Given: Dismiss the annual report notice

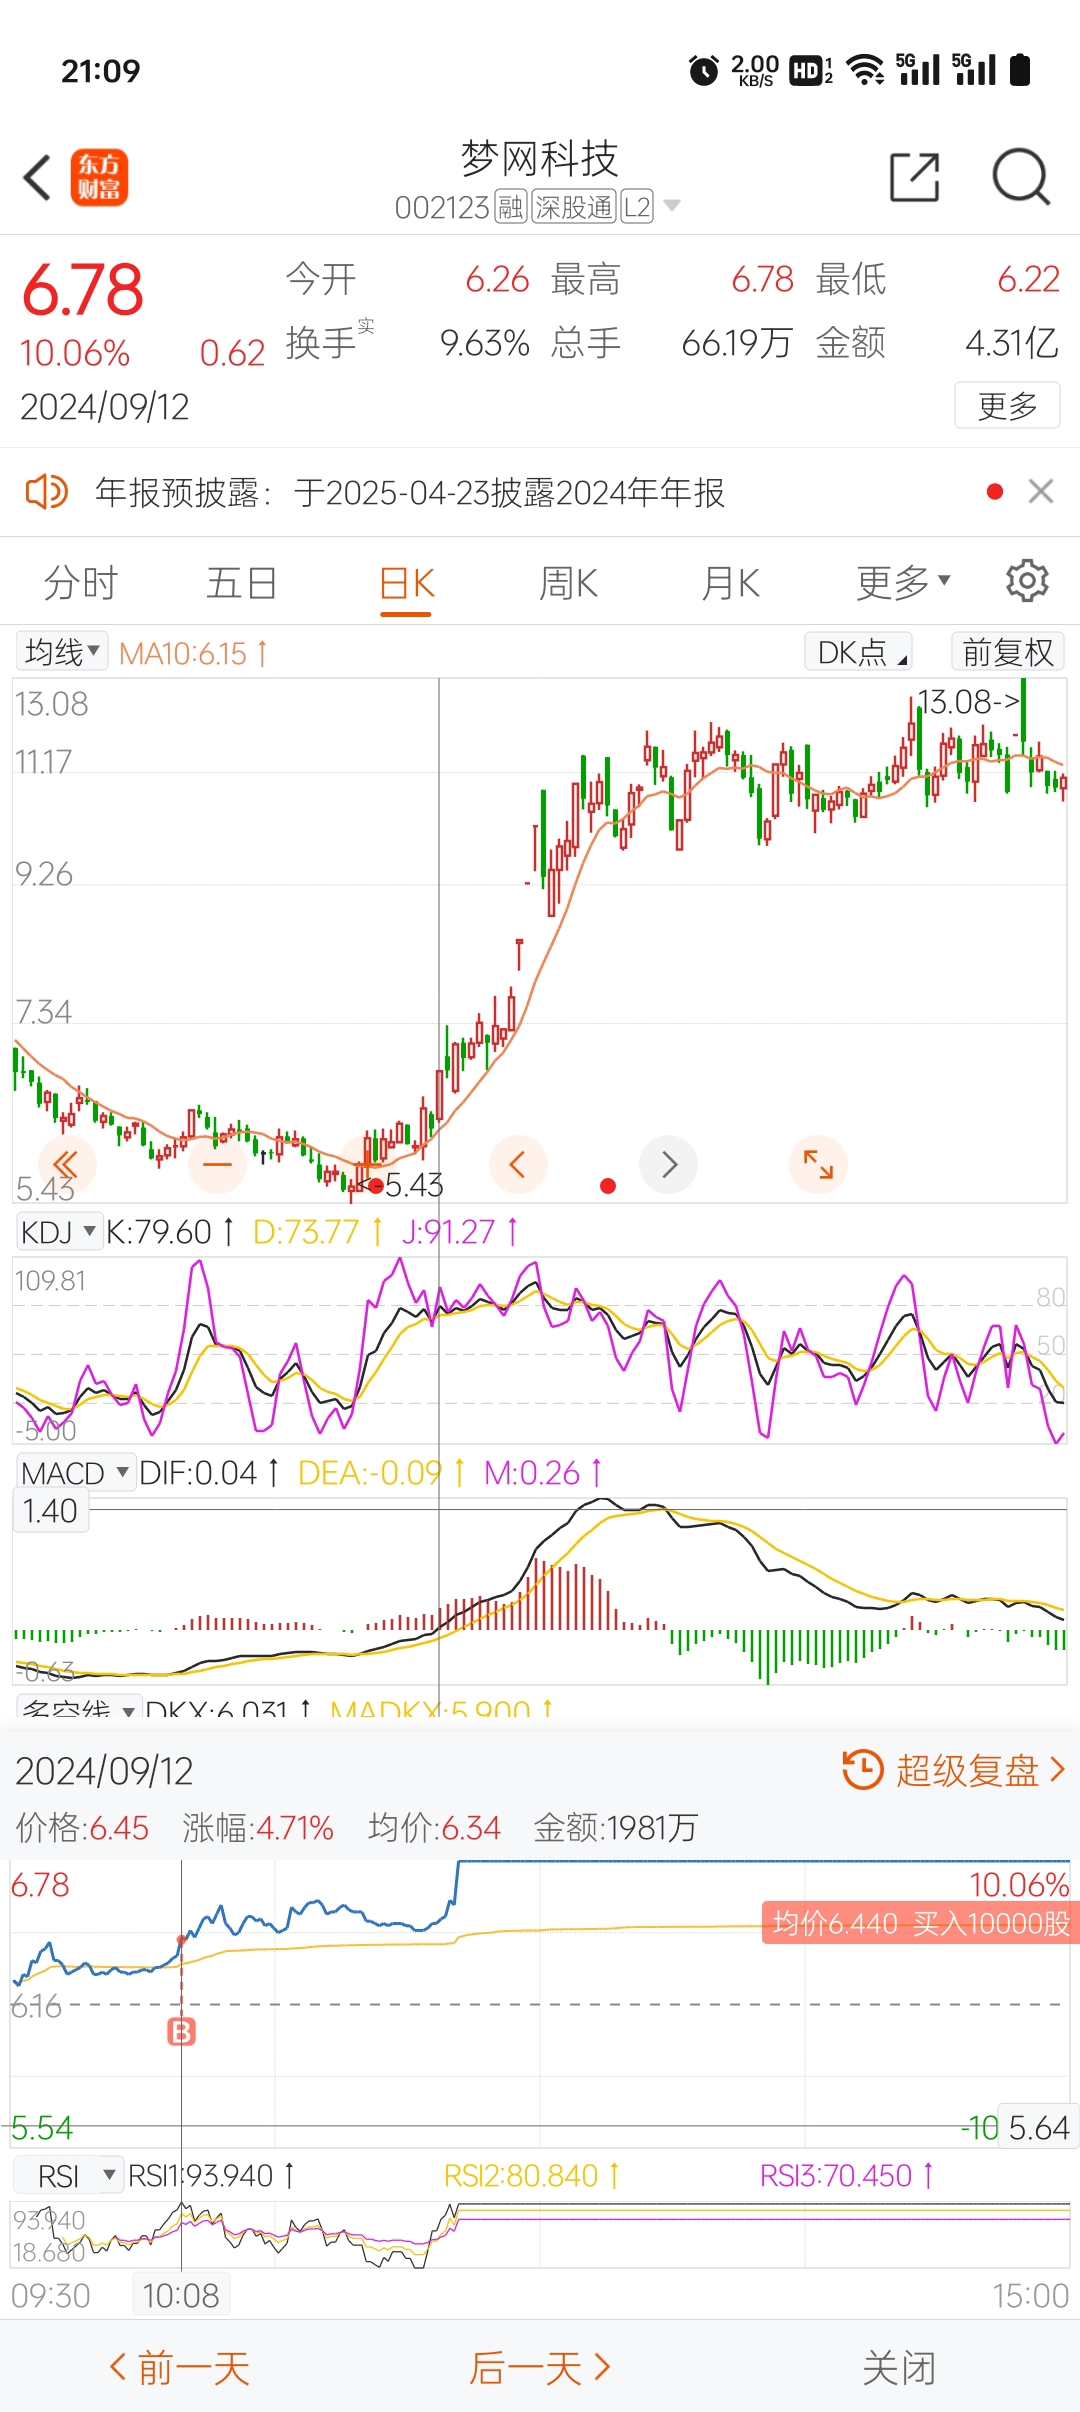Looking at the screenshot, I should (x=1041, y=491).
